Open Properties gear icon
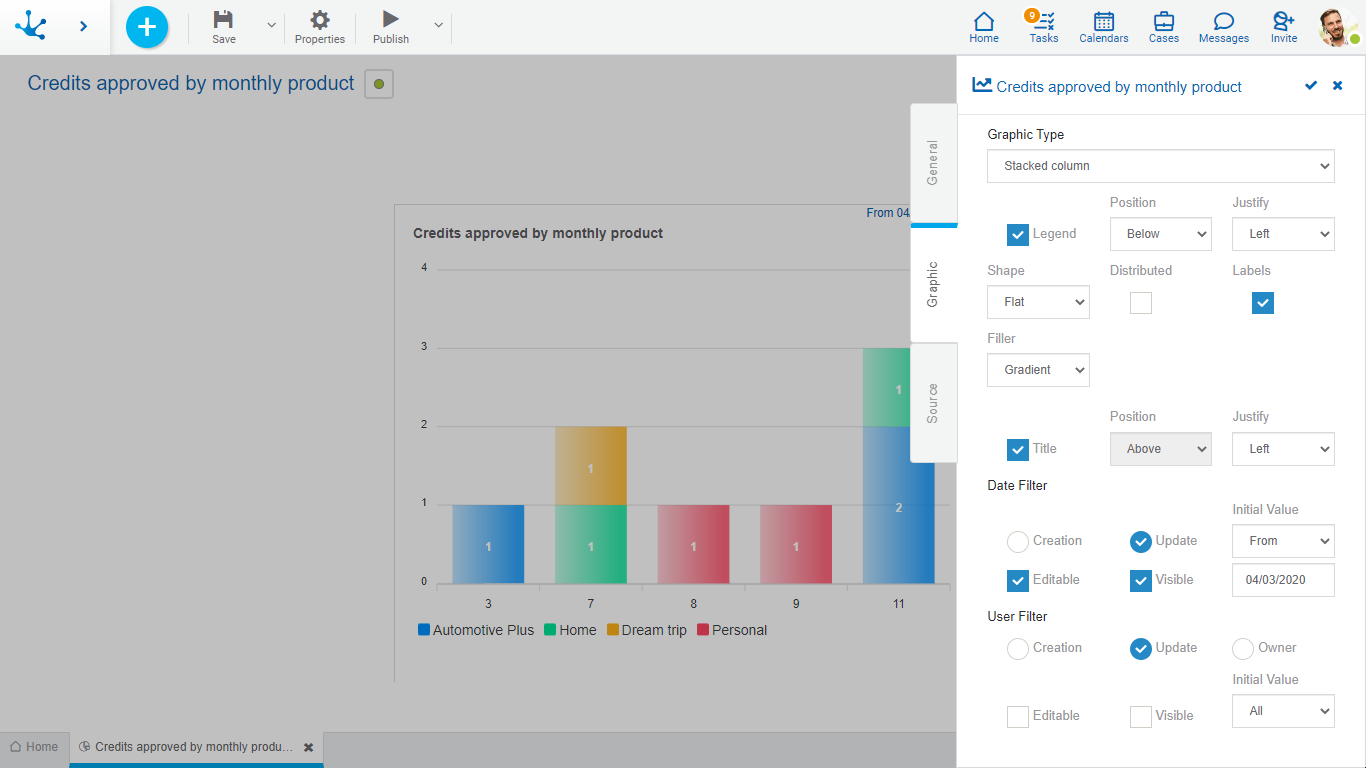Viewport: 1366px width, 768px height. (x=319, y=20)
